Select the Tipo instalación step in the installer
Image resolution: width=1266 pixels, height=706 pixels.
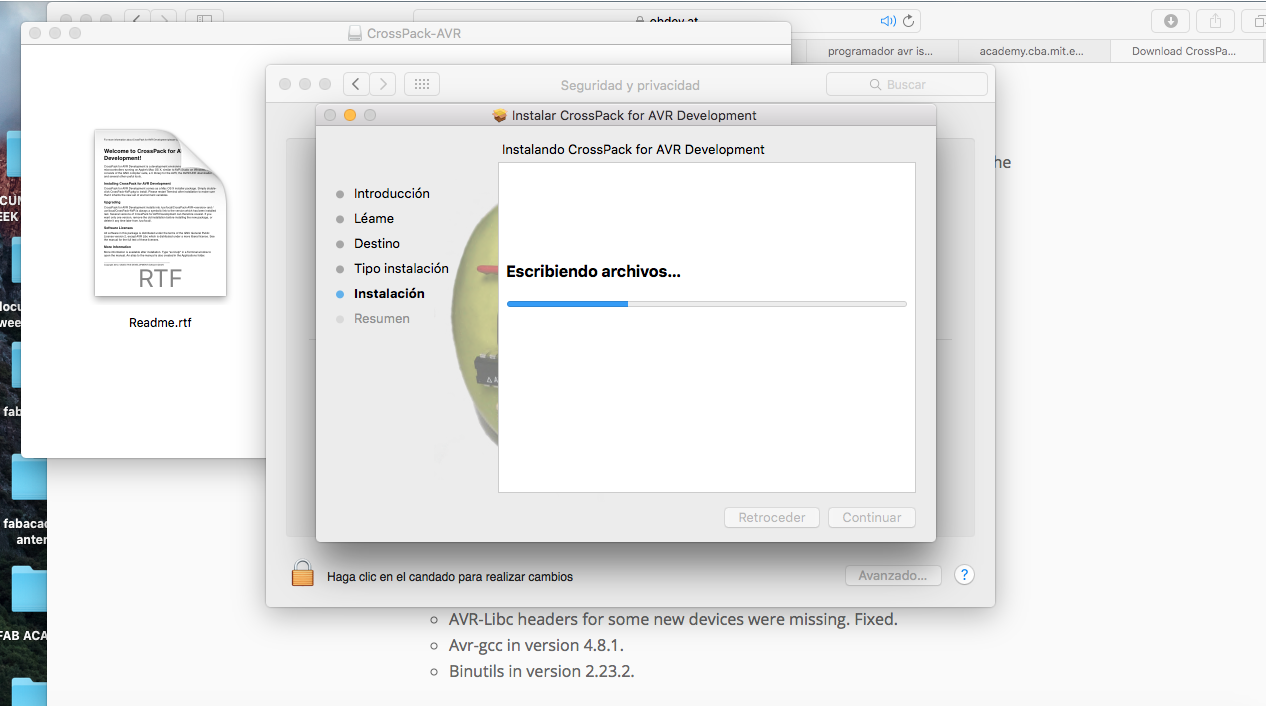401,269
